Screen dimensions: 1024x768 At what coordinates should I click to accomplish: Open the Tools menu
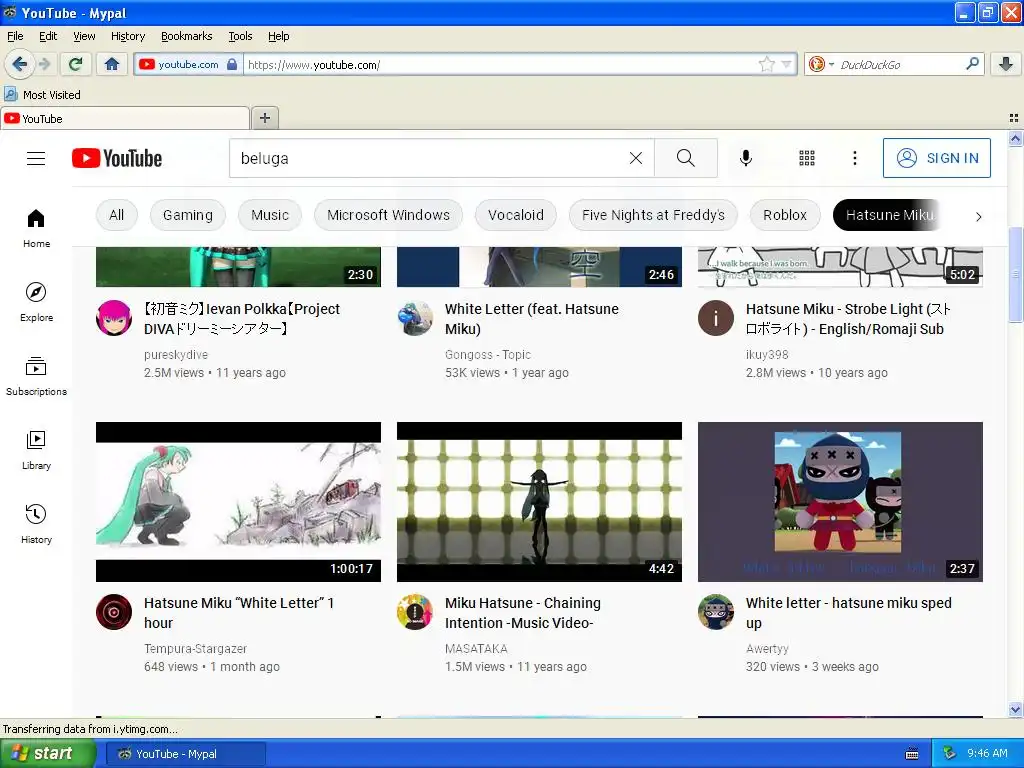(240, 36)
